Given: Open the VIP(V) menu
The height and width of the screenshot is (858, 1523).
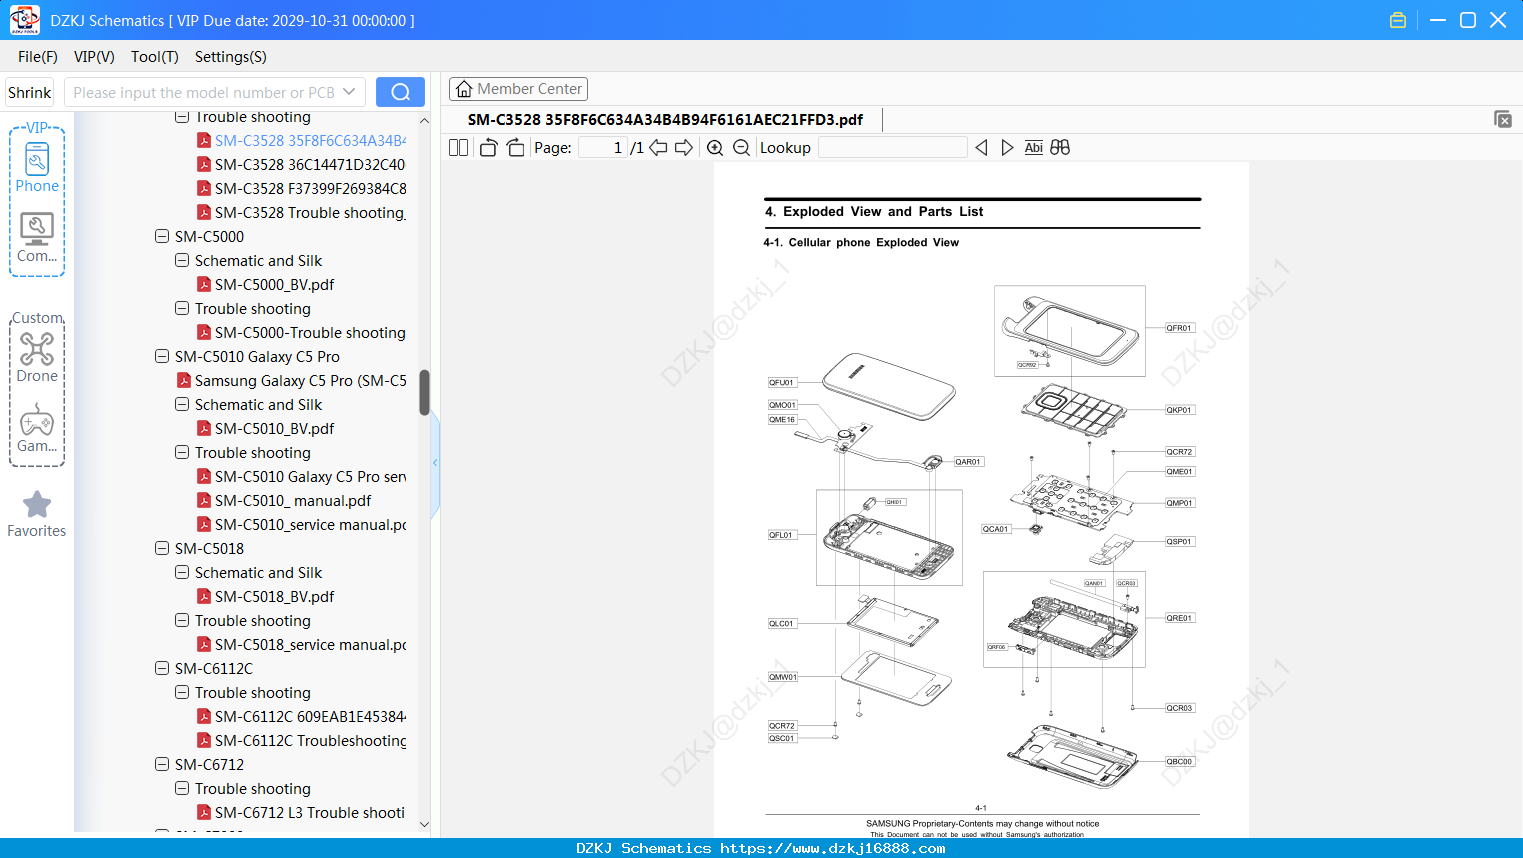Looking at the screenshot, I should point(94,57).
